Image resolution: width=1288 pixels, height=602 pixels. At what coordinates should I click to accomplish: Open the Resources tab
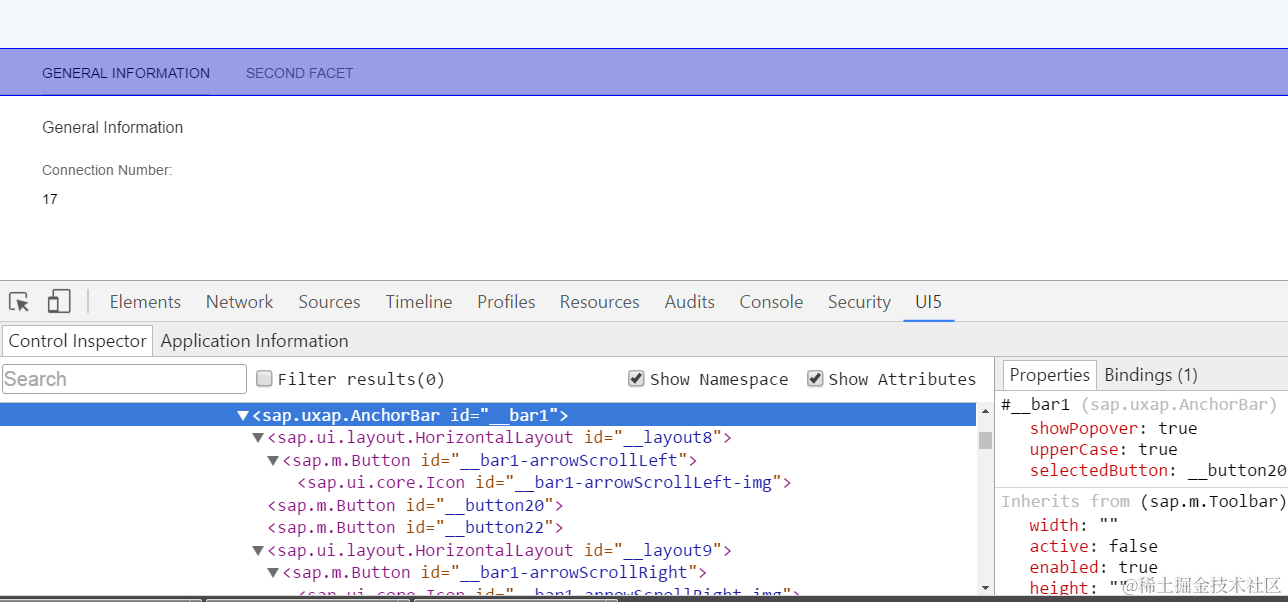(x=600, y=302)
